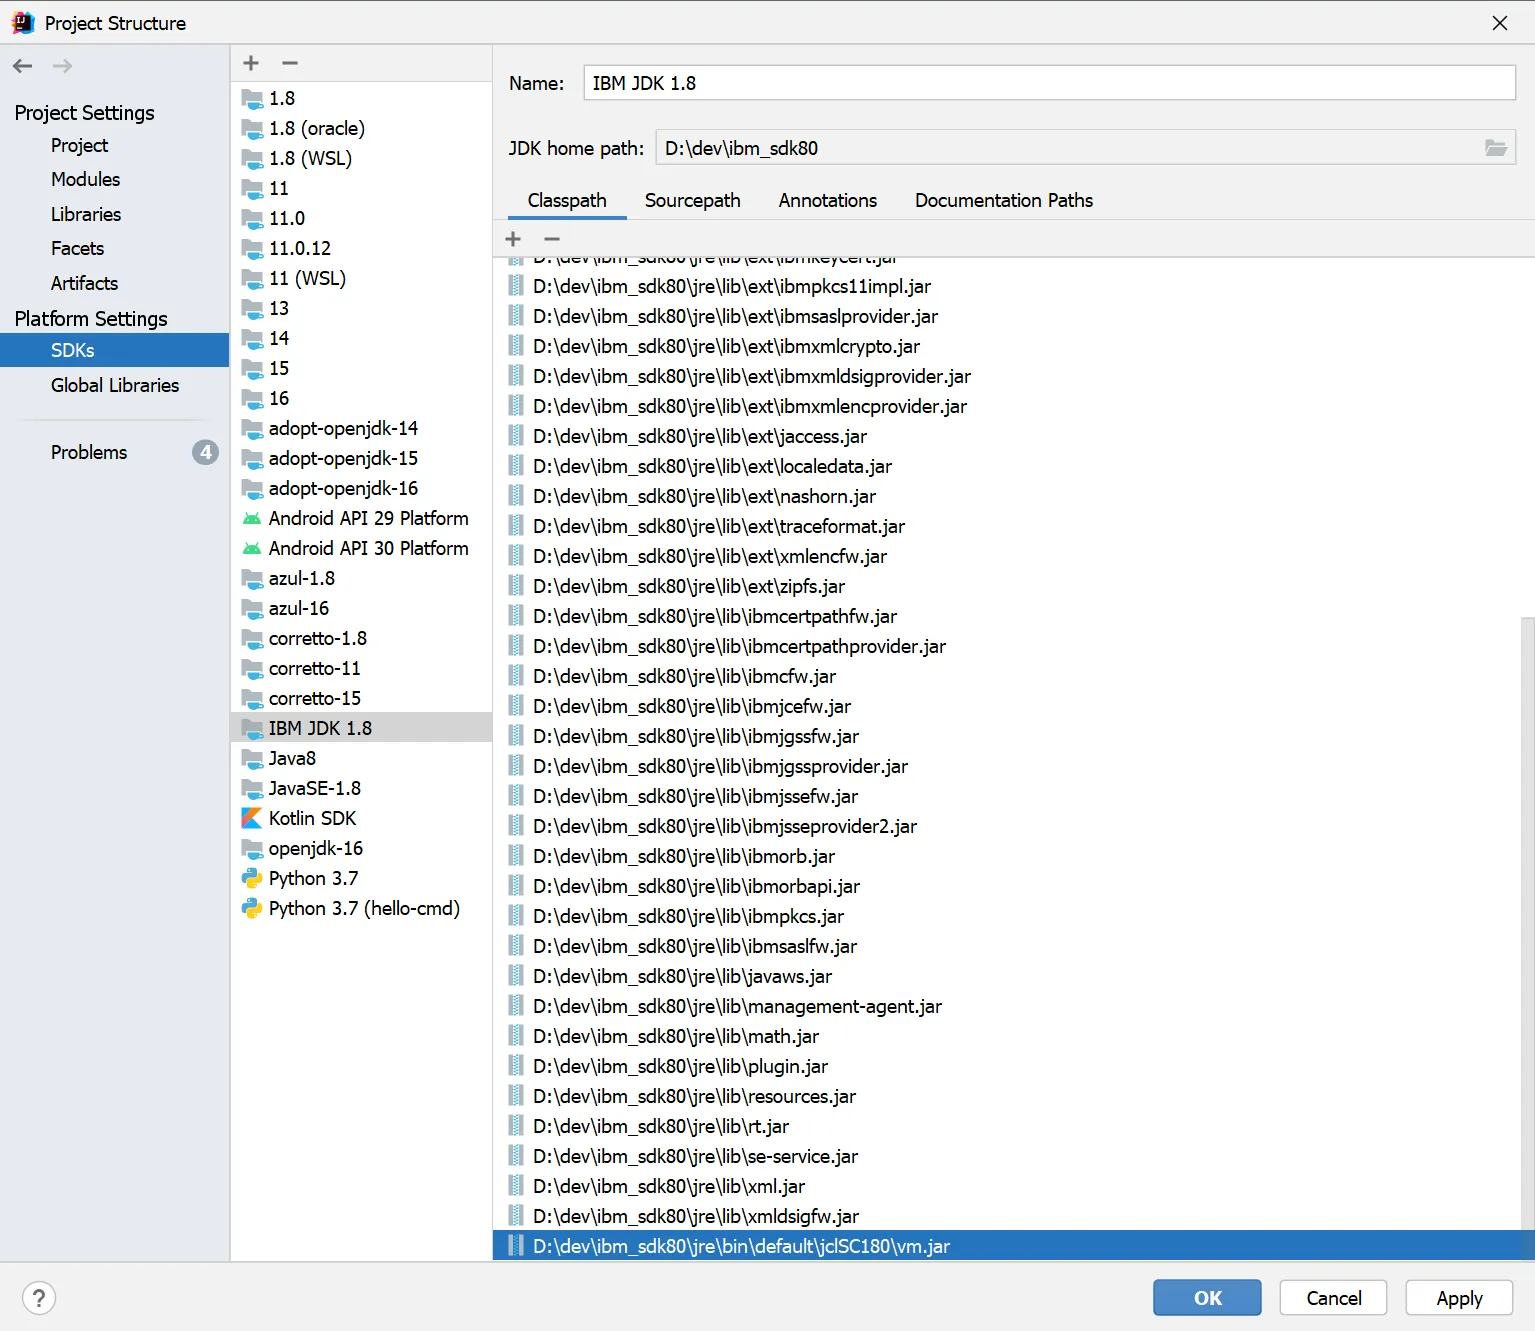Select the 1.8 (WSL) SDK

tap(361, 158)
